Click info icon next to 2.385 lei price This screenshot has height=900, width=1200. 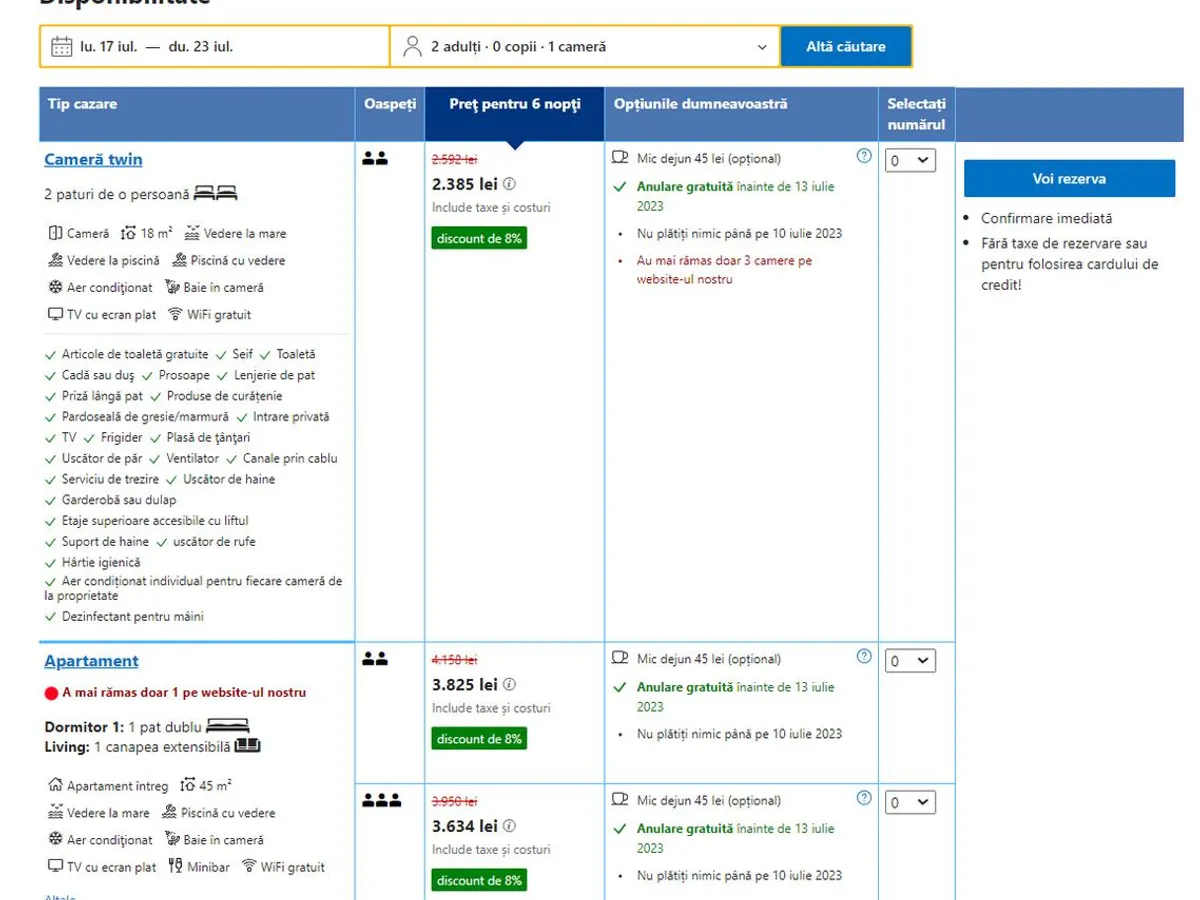509,184
